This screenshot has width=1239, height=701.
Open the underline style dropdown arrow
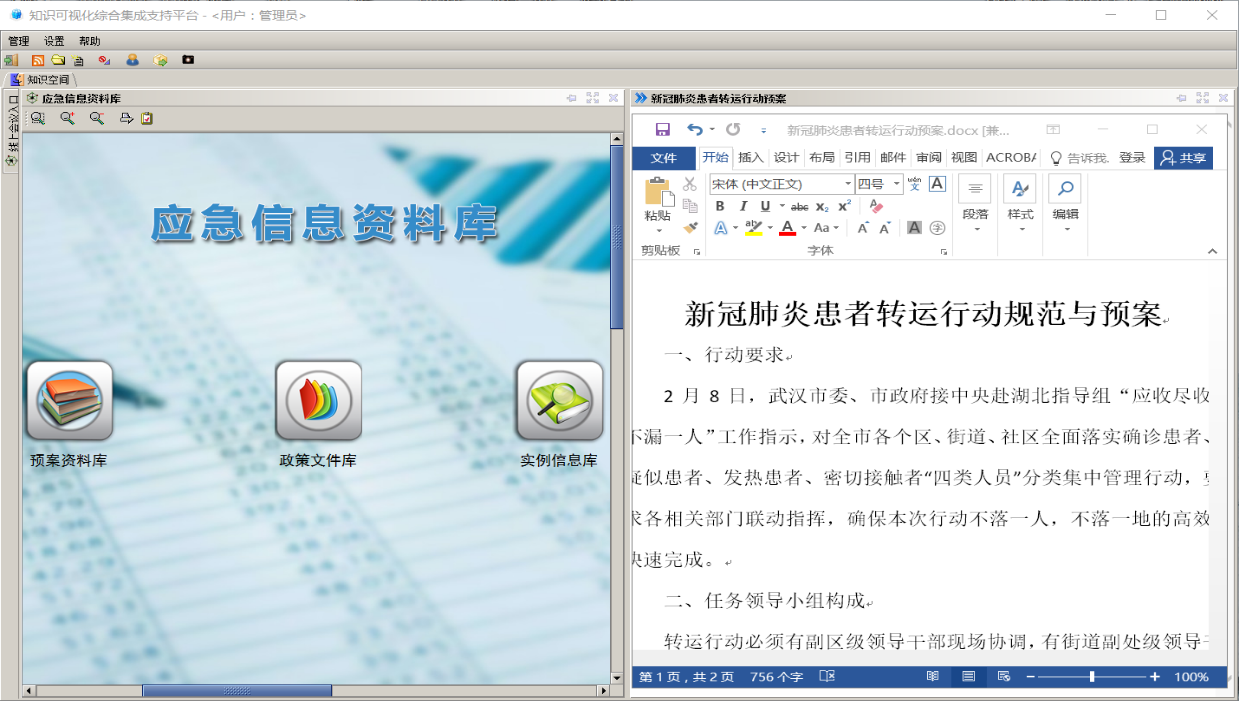pyautogui.click(x=781, y=206)
